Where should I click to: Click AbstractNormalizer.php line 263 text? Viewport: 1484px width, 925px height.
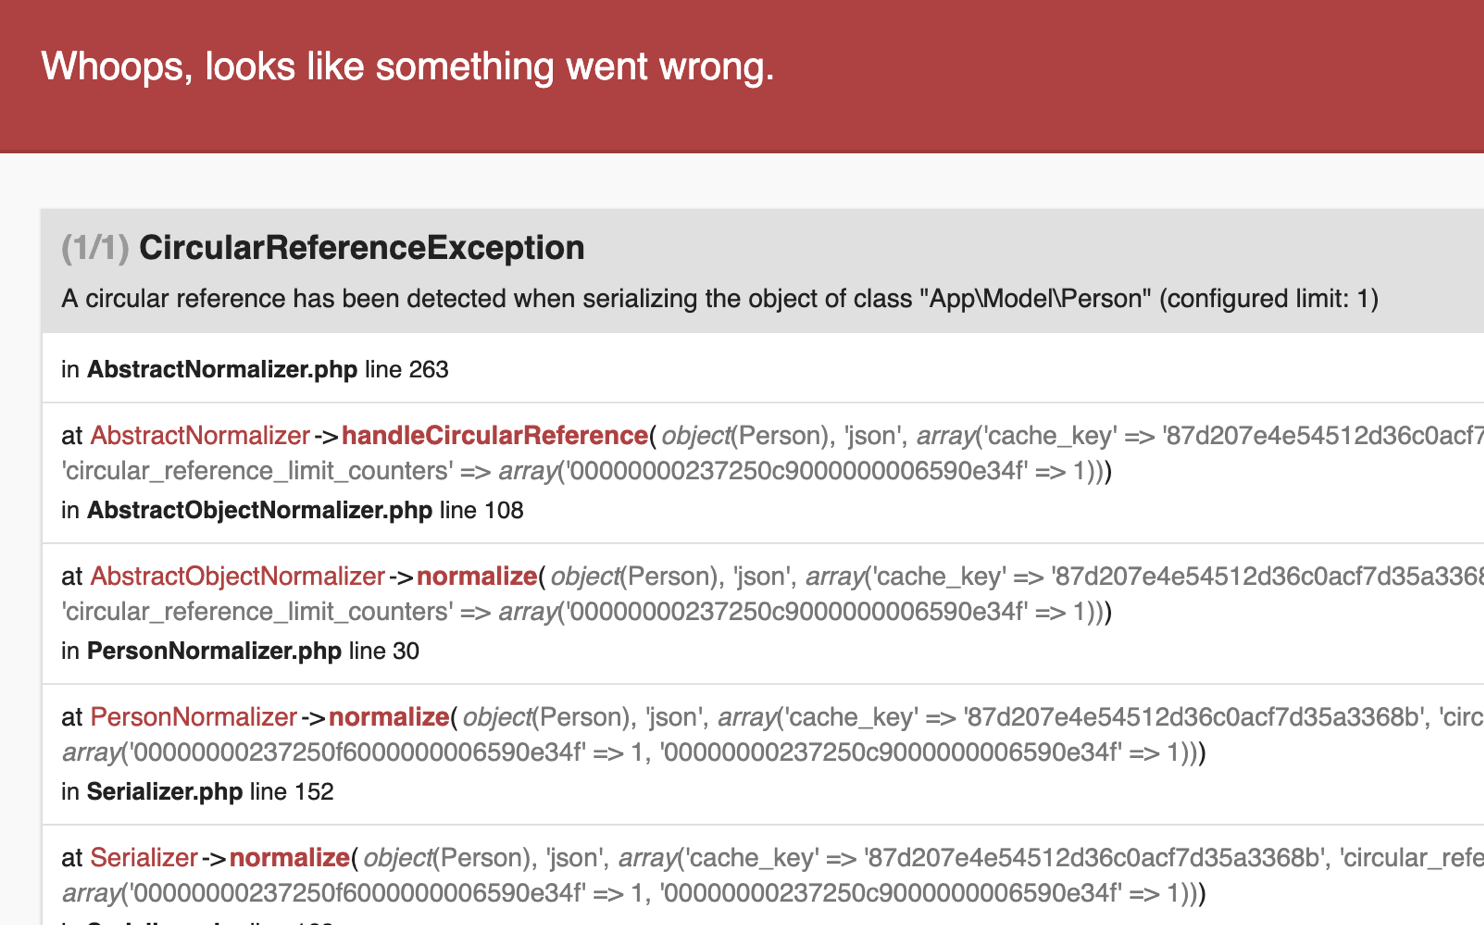point(255,369)
